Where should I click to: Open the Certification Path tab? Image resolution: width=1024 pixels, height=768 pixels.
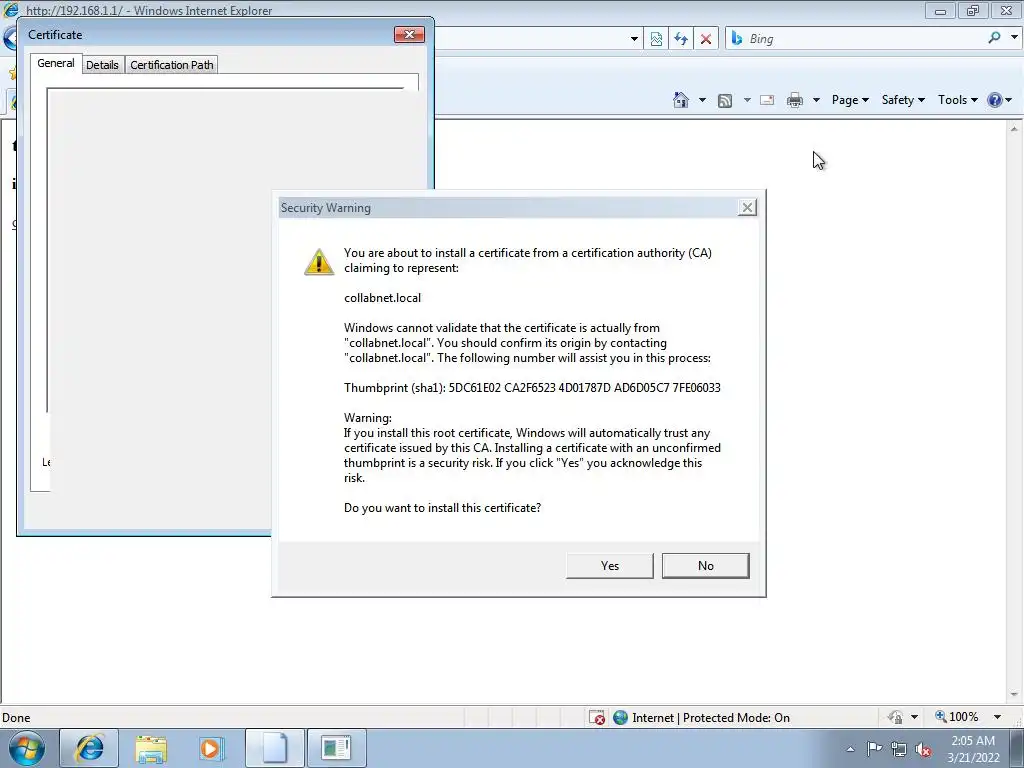(172, 65)
